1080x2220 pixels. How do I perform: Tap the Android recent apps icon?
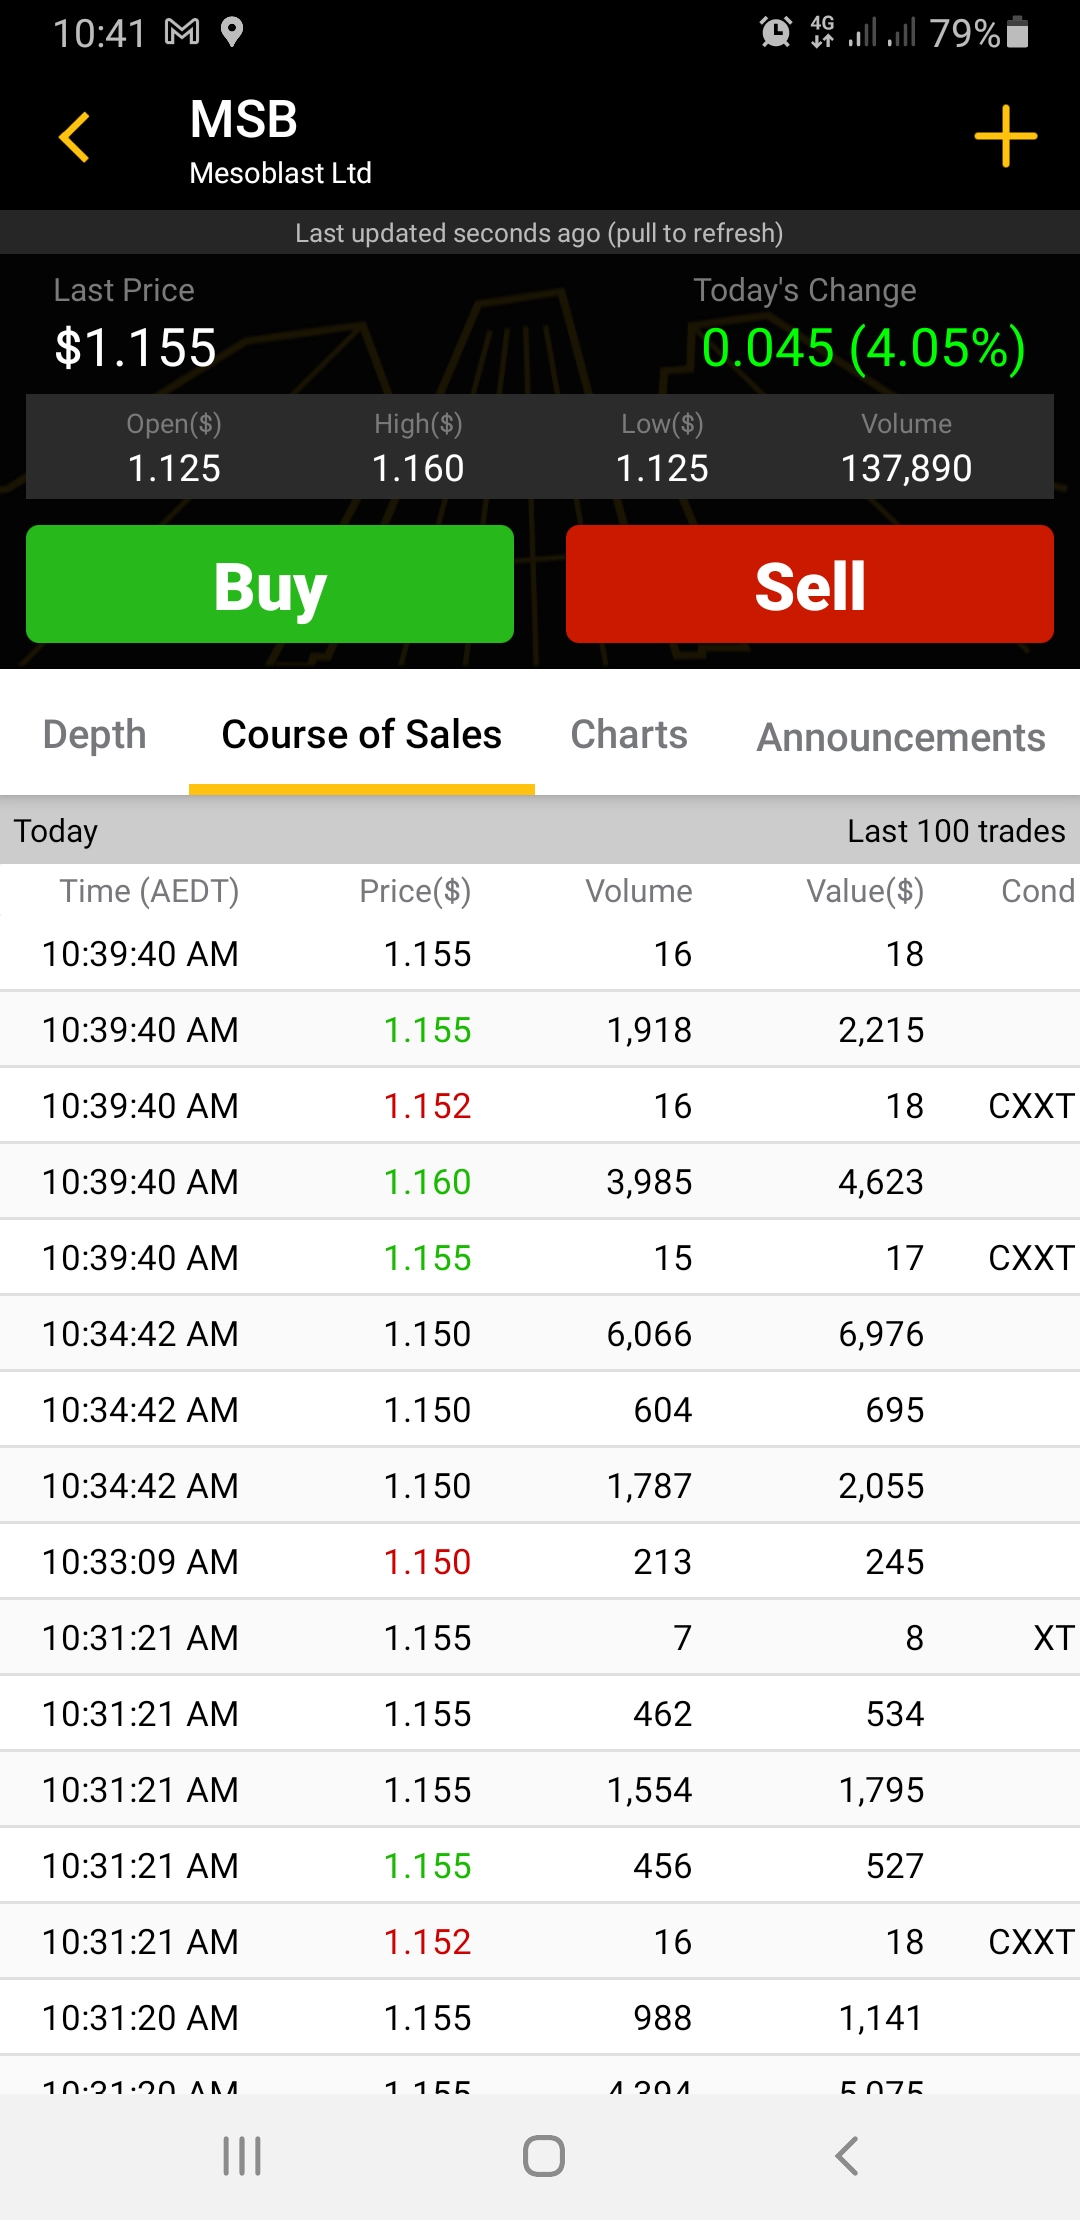pyautogui.click(x=242, y=2156)
